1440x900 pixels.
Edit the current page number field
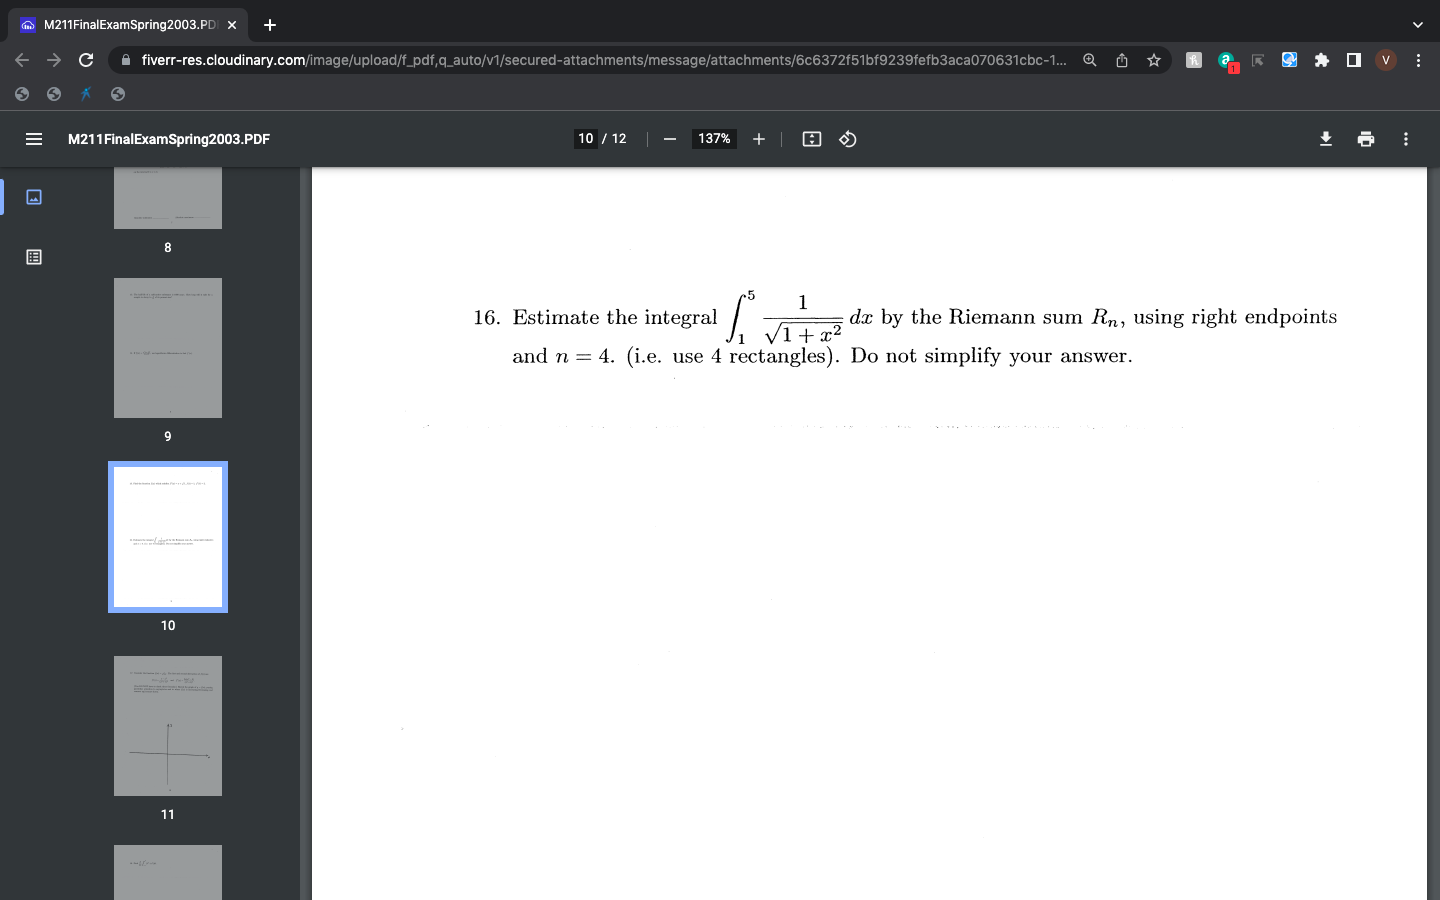click(x=586, y=139)
